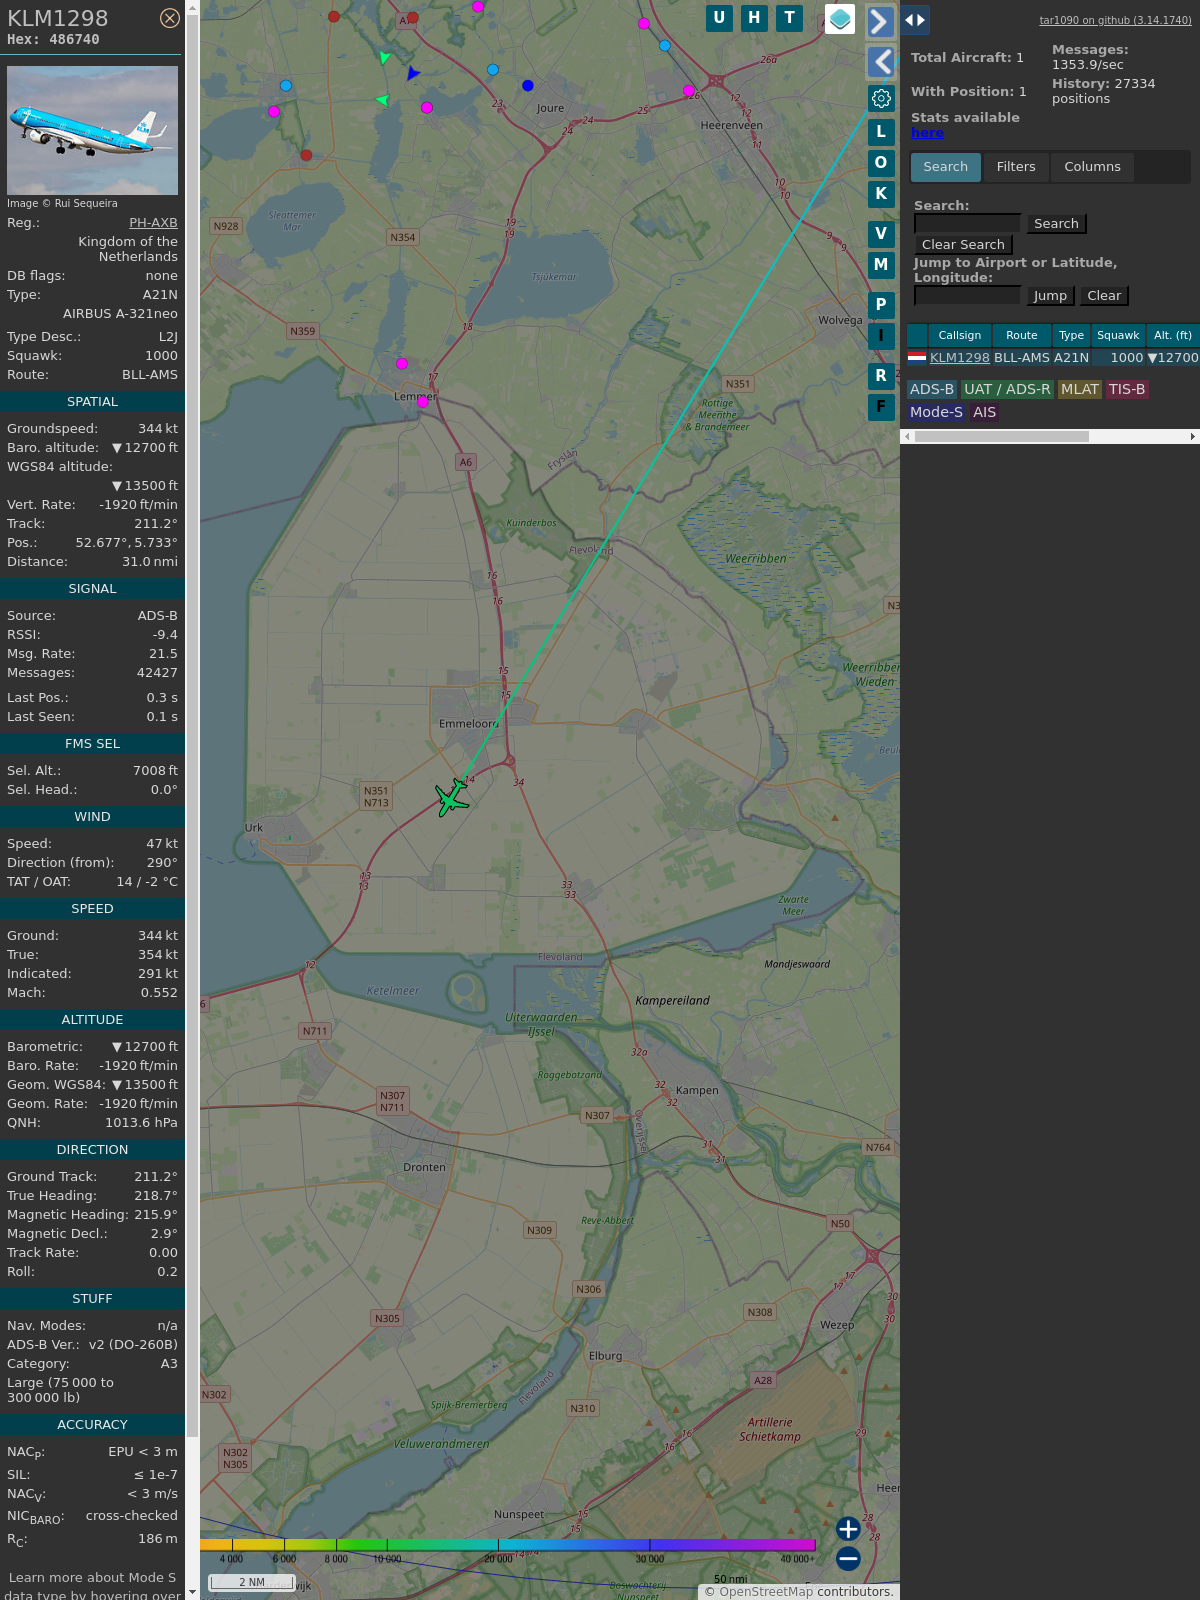The width and height of the screenshot is (1200, 1600).
Task: Open the settings gear on the map
Action: 881,98
